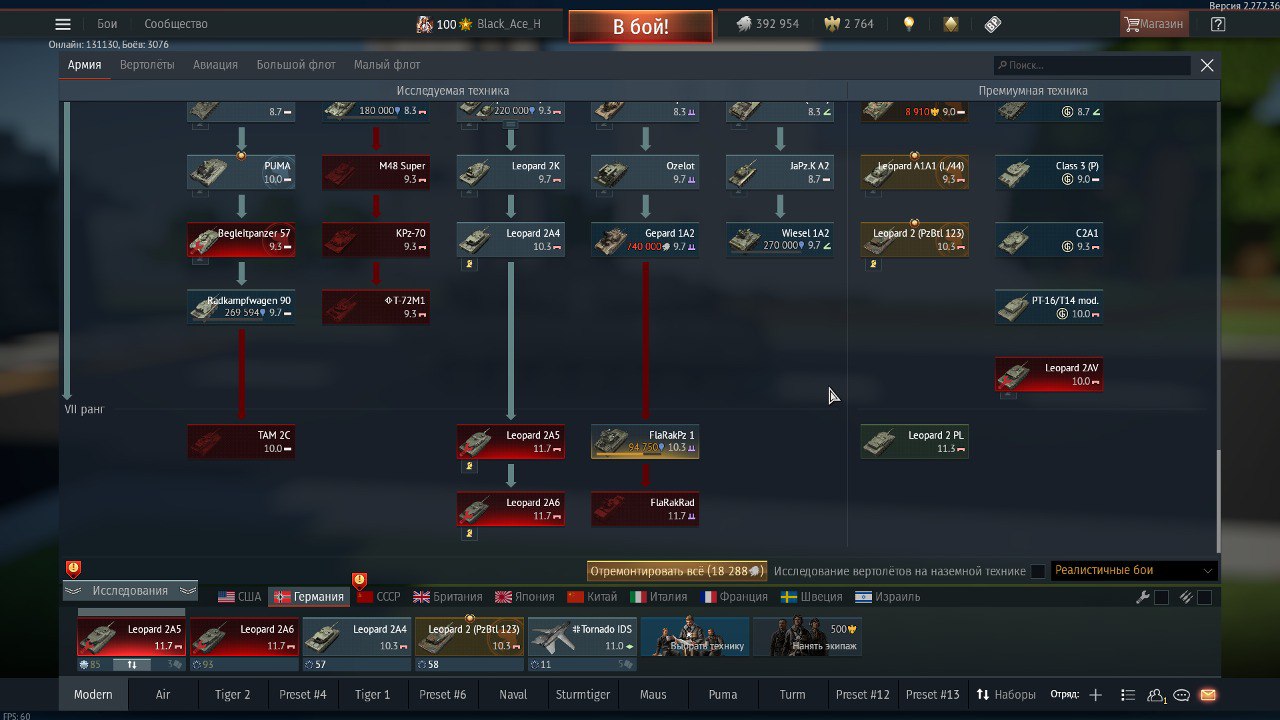The height and width of the screenshot is (720, 1280).
Task: Open the squad list icon
Action: coord(1128,695)
